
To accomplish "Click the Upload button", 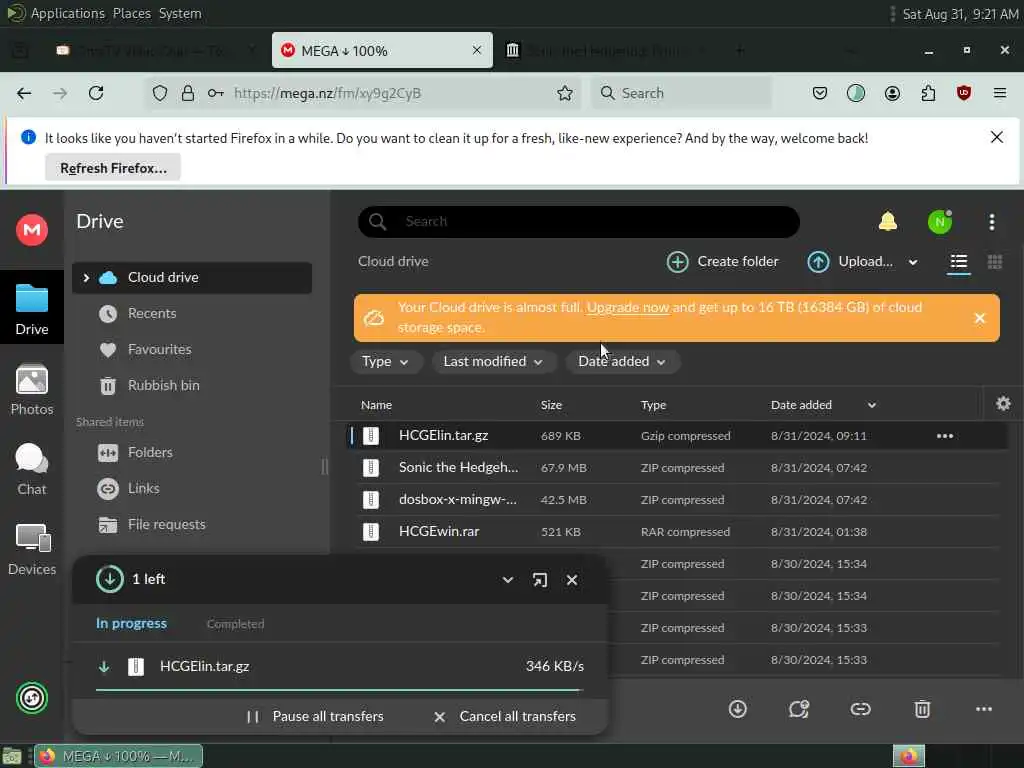I will coord(850,262).
